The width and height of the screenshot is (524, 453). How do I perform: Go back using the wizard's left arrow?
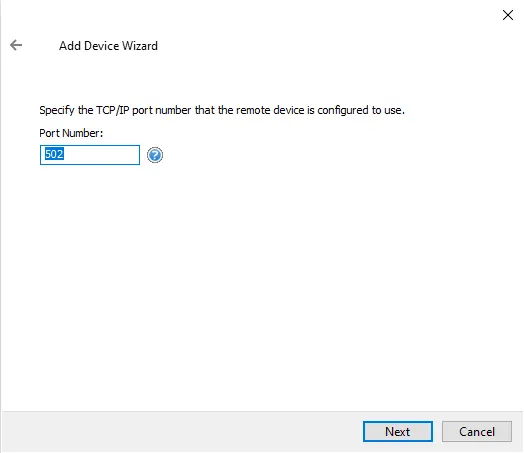tap(16, 45)
